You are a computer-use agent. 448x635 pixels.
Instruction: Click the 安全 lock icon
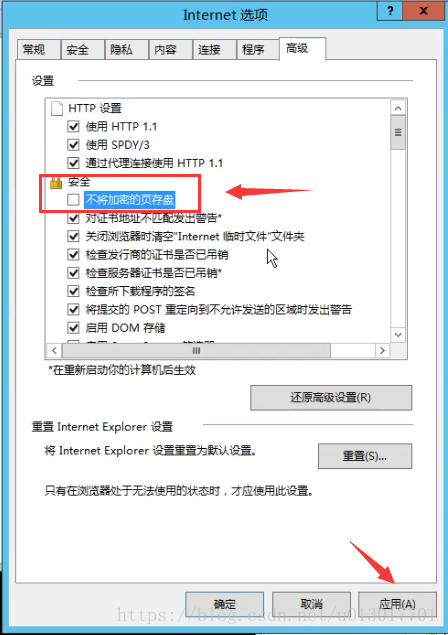click(x=56, y=183)
